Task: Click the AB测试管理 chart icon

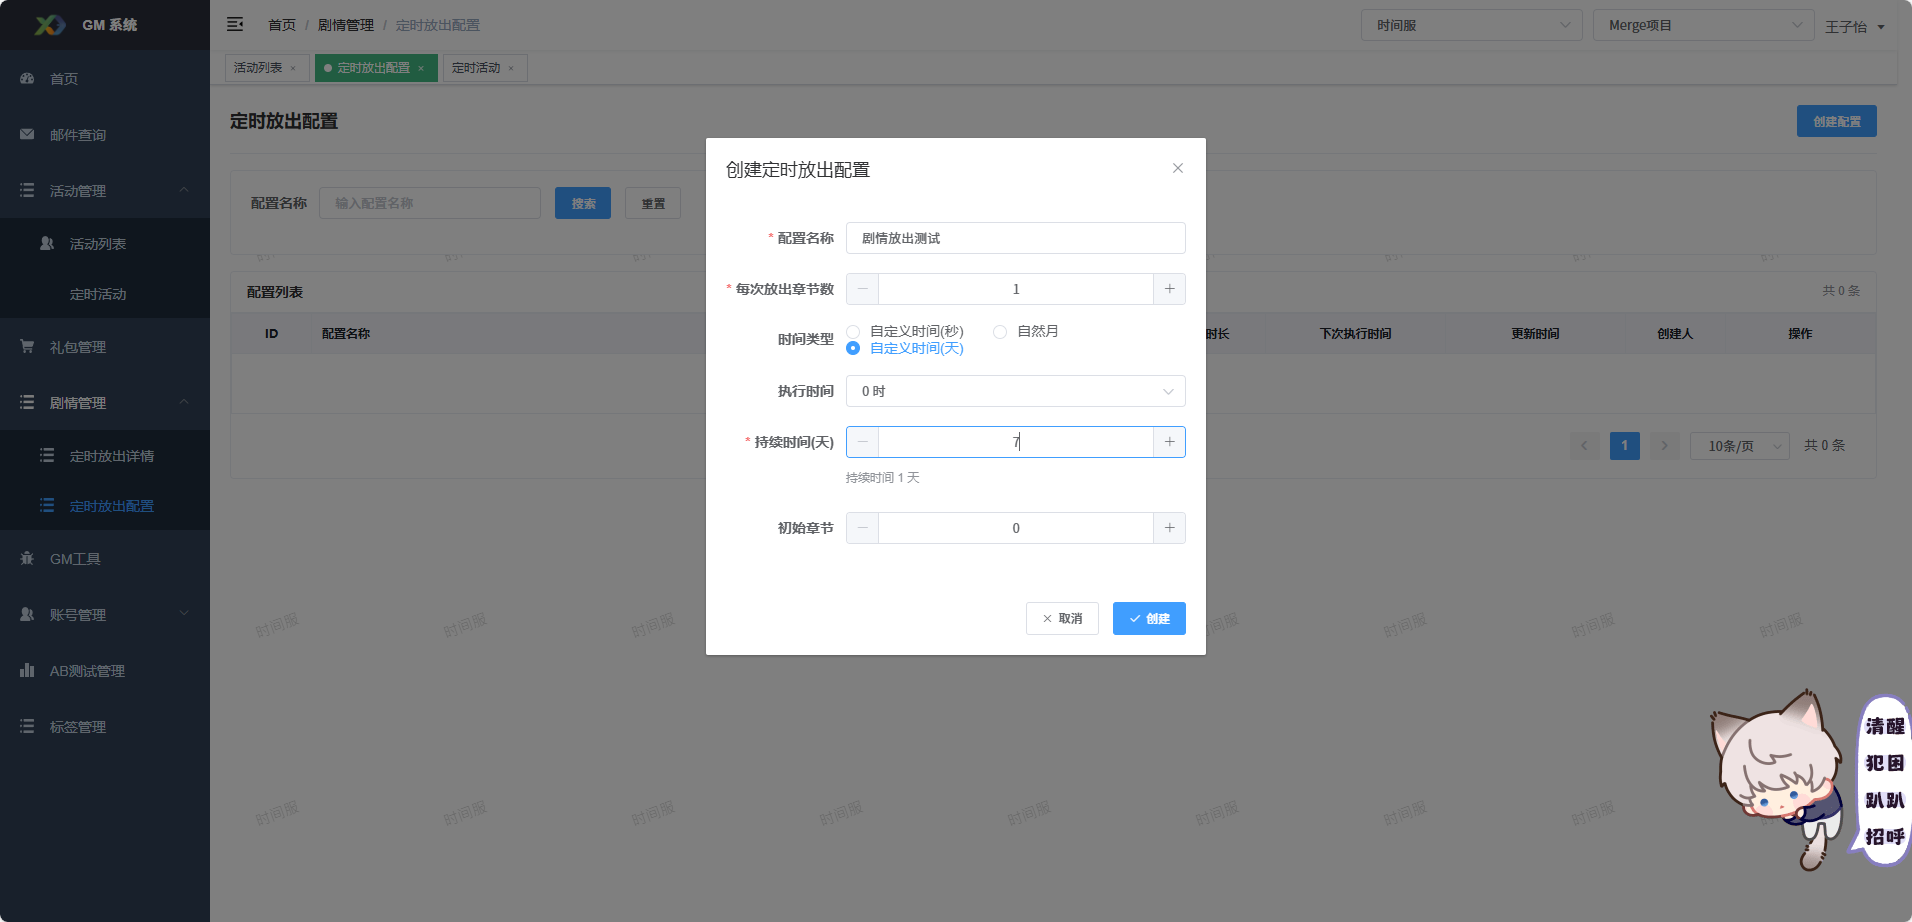Action: (27, 670)
